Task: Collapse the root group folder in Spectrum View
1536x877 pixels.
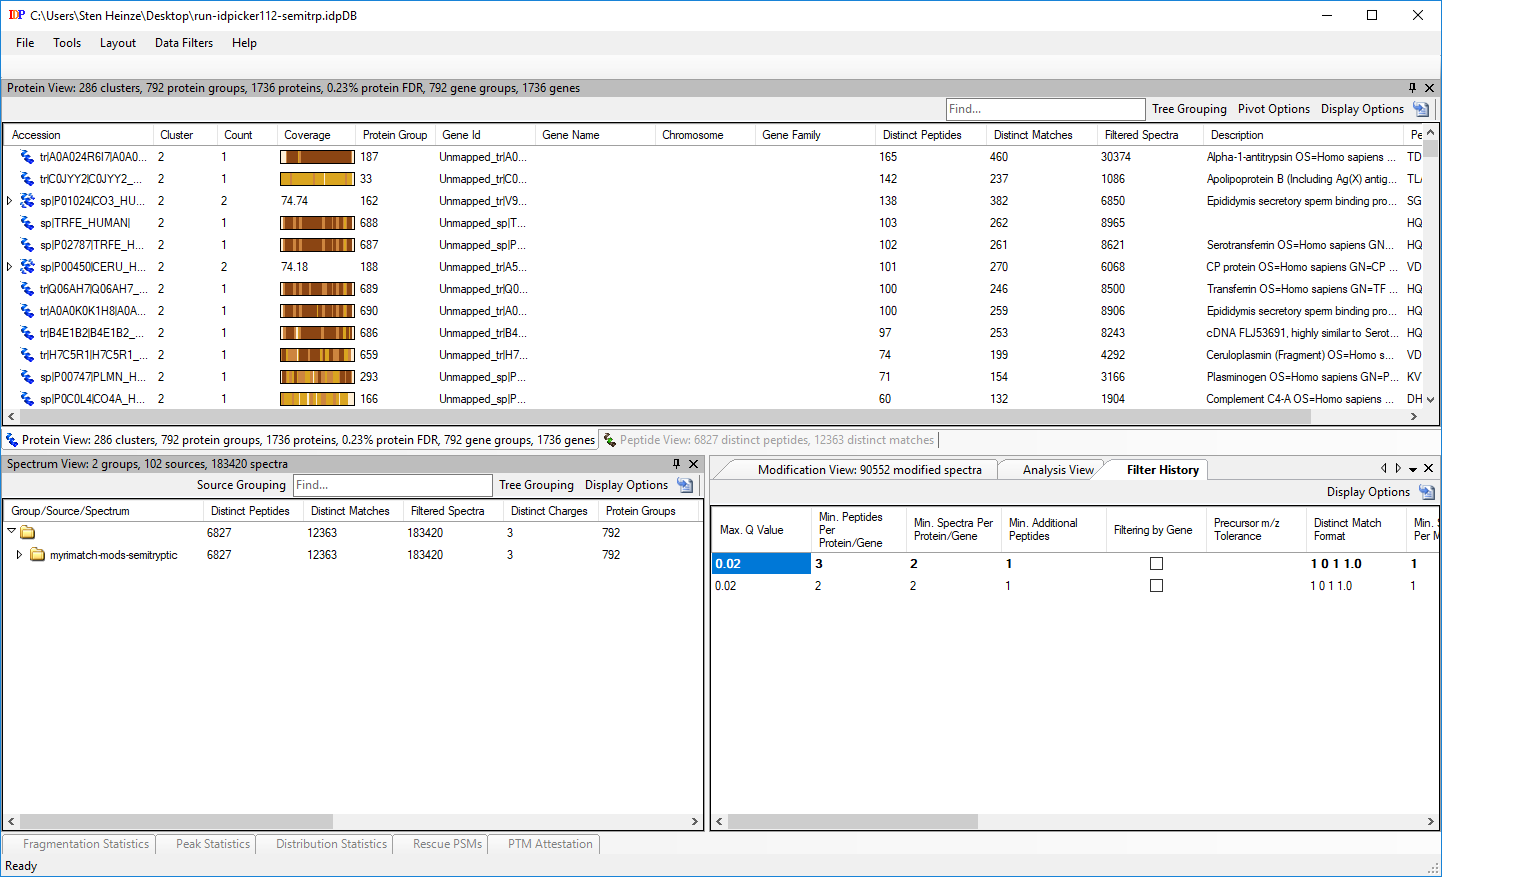Action: click(x=11, y=532)
